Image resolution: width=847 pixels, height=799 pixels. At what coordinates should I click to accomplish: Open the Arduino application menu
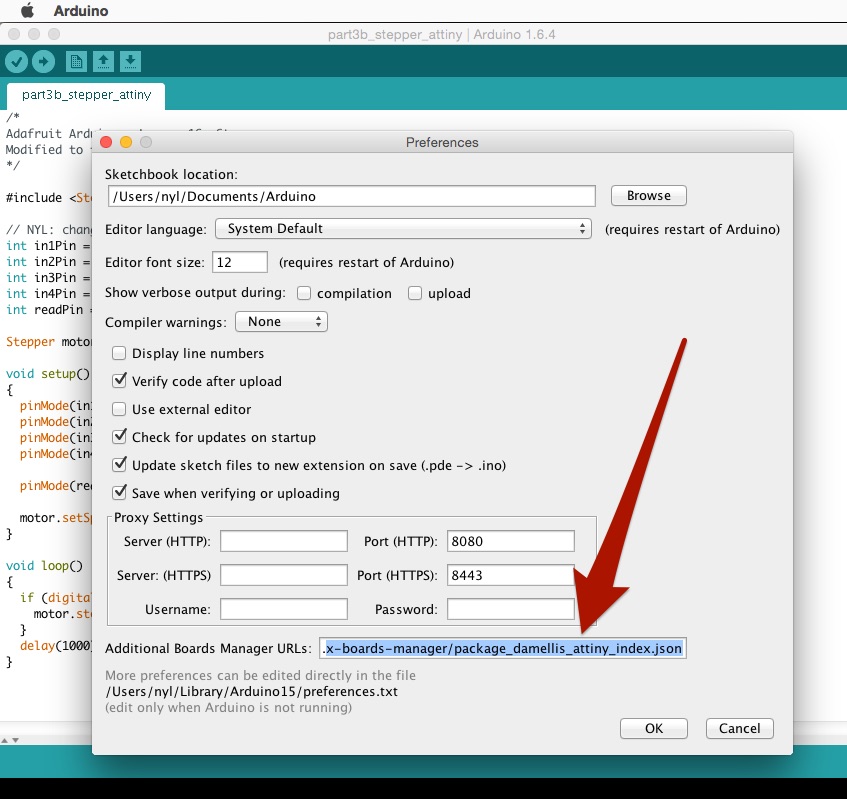pyautogui.click(x=81, y=11)
